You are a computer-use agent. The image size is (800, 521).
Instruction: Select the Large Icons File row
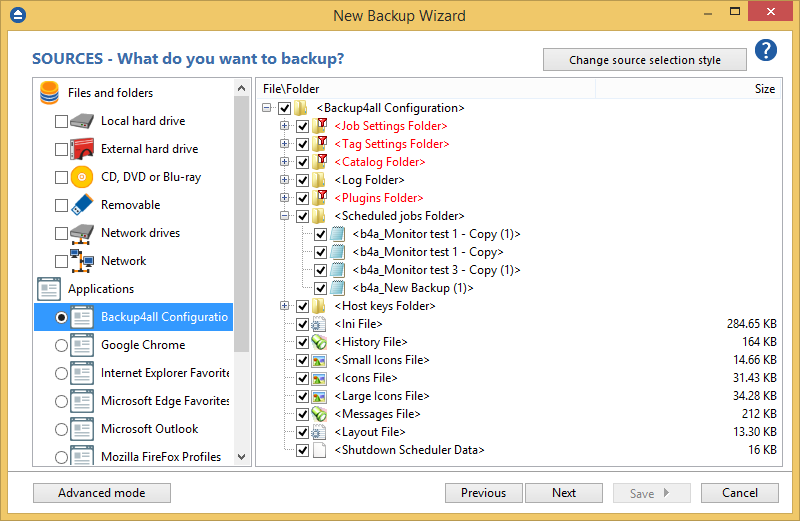382,396
